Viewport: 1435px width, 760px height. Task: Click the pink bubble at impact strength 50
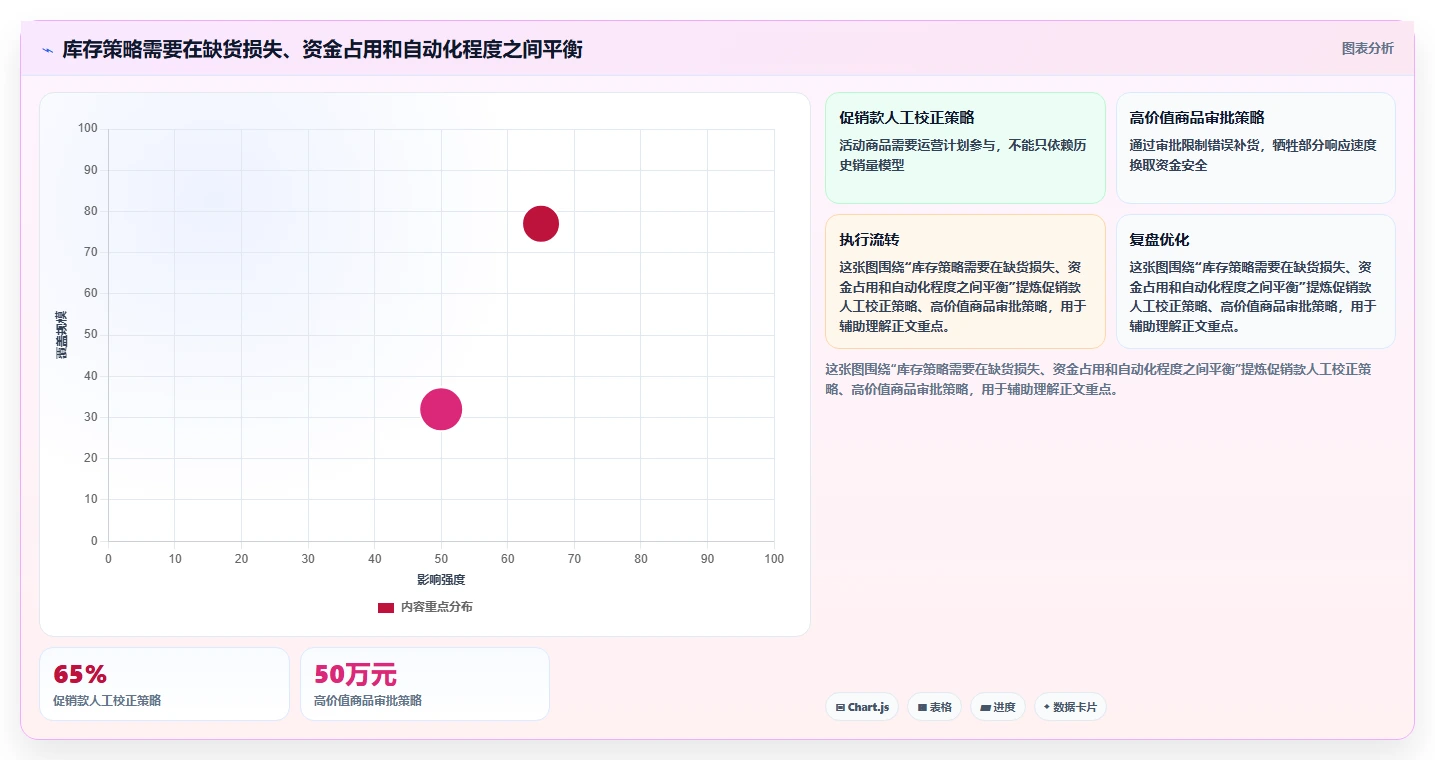441,409
